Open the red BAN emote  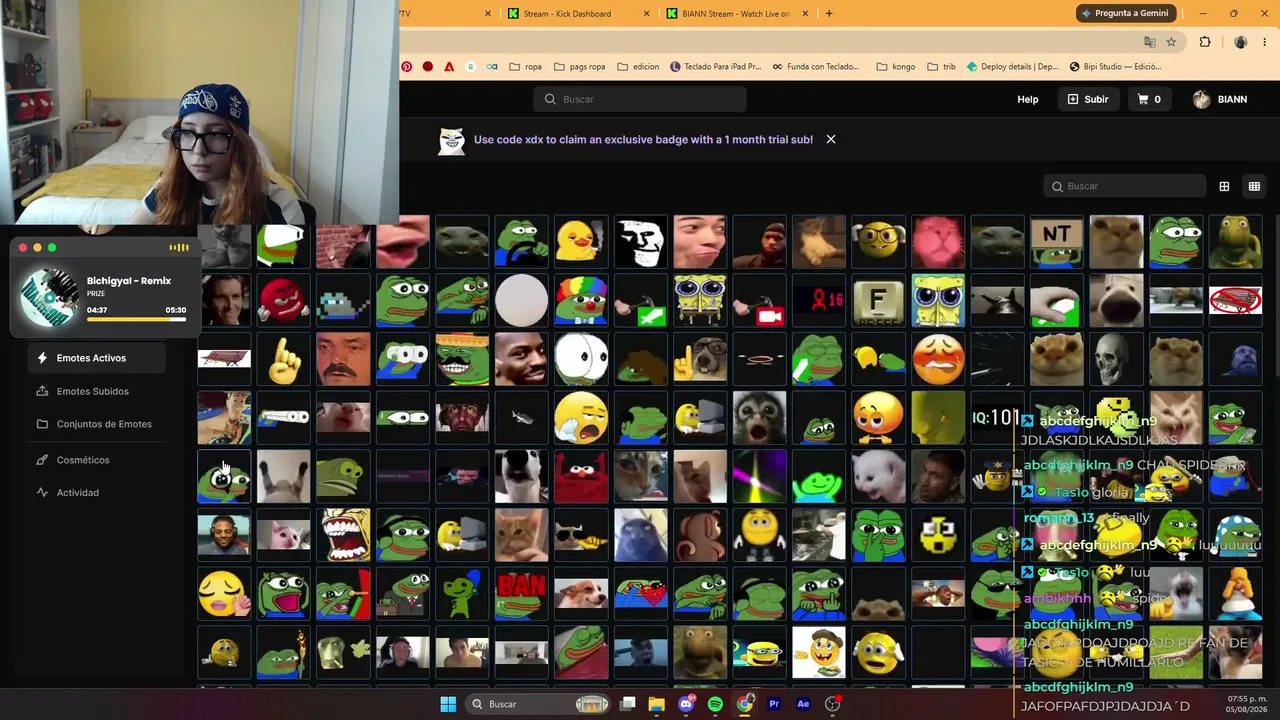(522, 594)
